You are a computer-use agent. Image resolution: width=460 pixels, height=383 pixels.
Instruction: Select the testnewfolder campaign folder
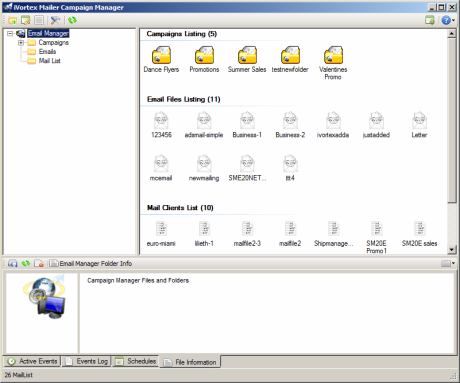pos(290,60)
